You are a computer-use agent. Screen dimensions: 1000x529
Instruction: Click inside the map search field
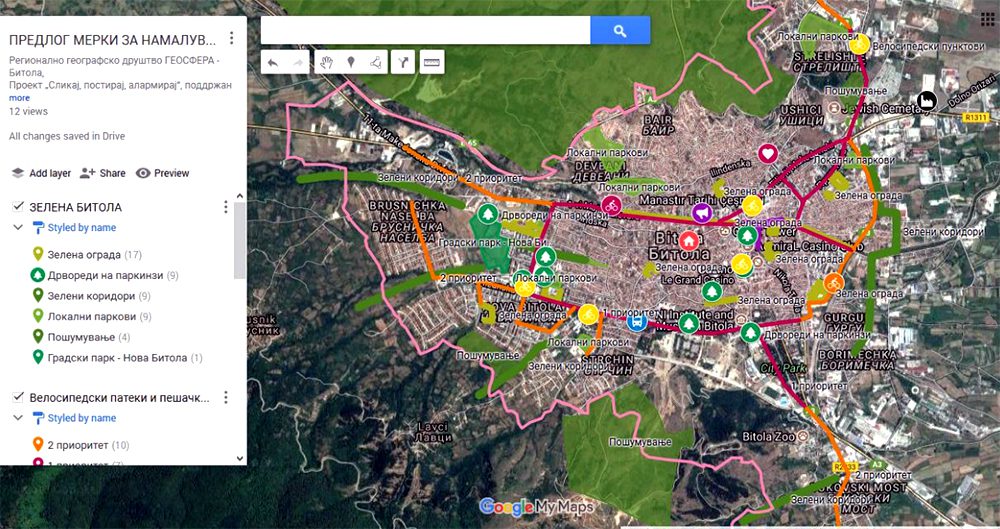425,31
